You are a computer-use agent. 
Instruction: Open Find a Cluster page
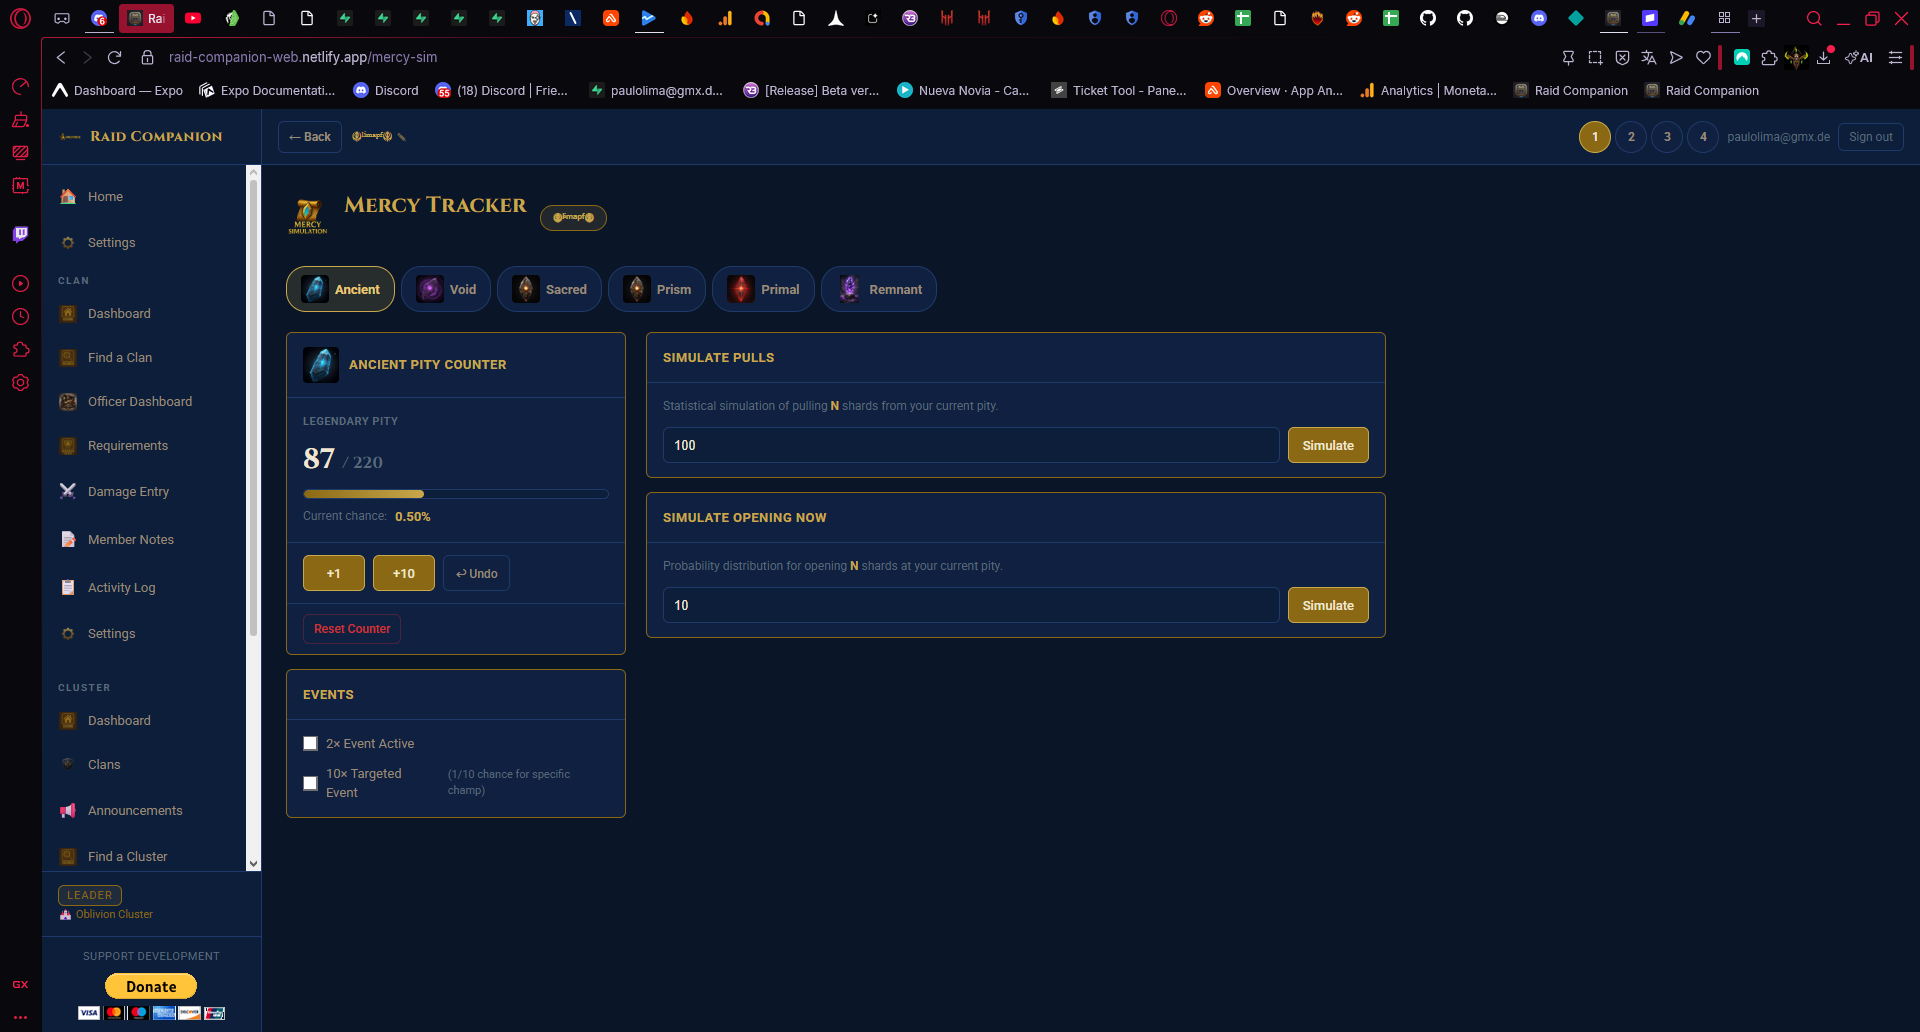[x=128, y=857]
